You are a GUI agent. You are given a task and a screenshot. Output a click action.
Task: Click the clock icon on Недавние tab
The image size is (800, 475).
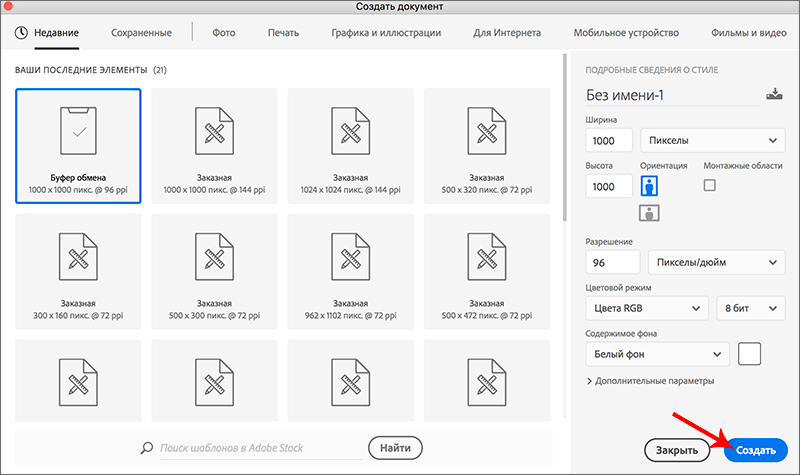22,33
